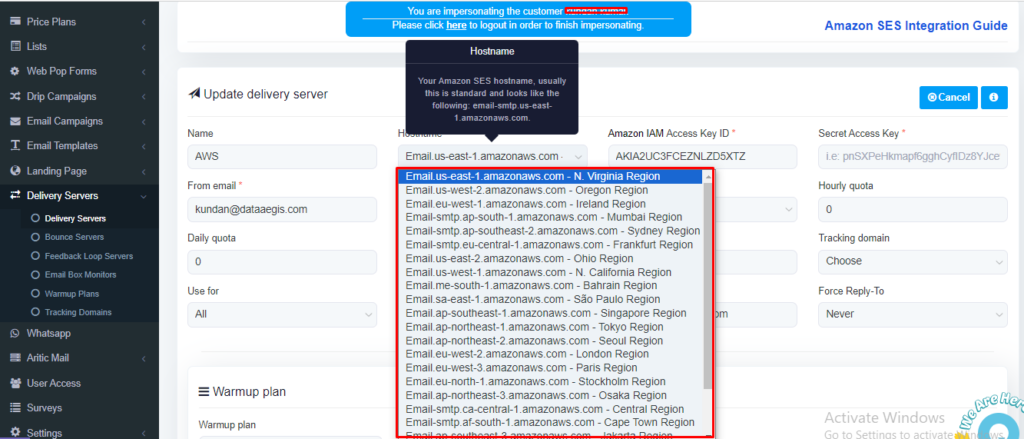This screenshot has width=1024, height=439.
Task: Click the Cancel button
Action: coord(948,97)
